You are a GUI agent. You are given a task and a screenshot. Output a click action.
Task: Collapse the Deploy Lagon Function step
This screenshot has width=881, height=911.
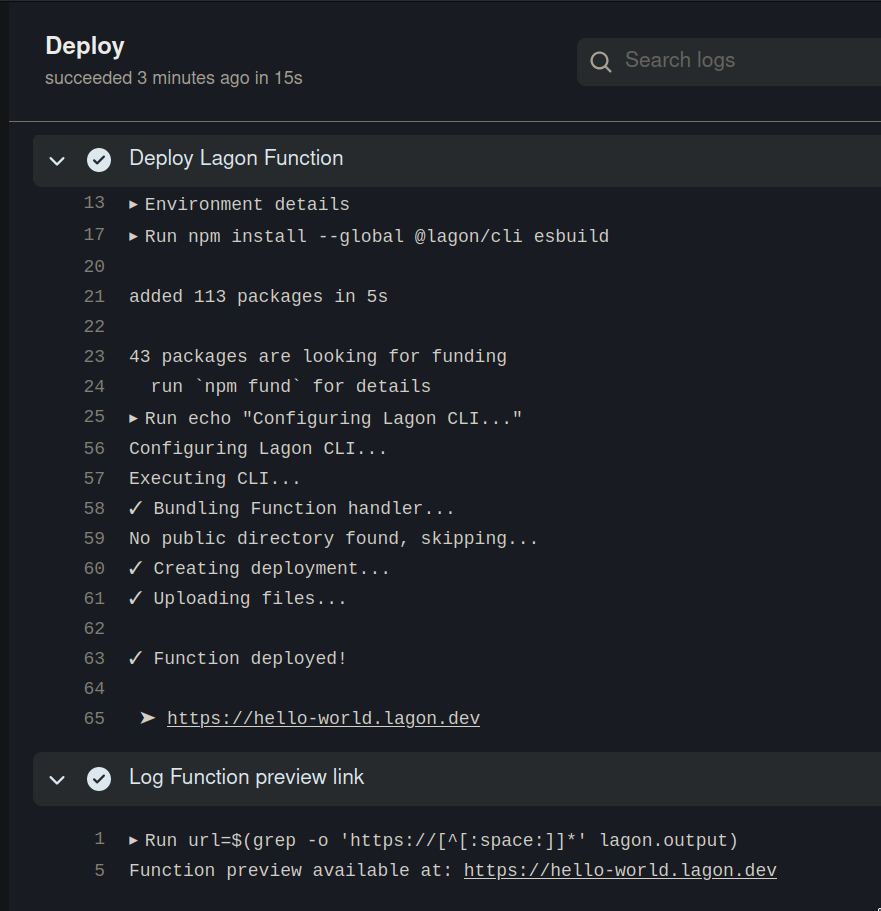[57, 160]
